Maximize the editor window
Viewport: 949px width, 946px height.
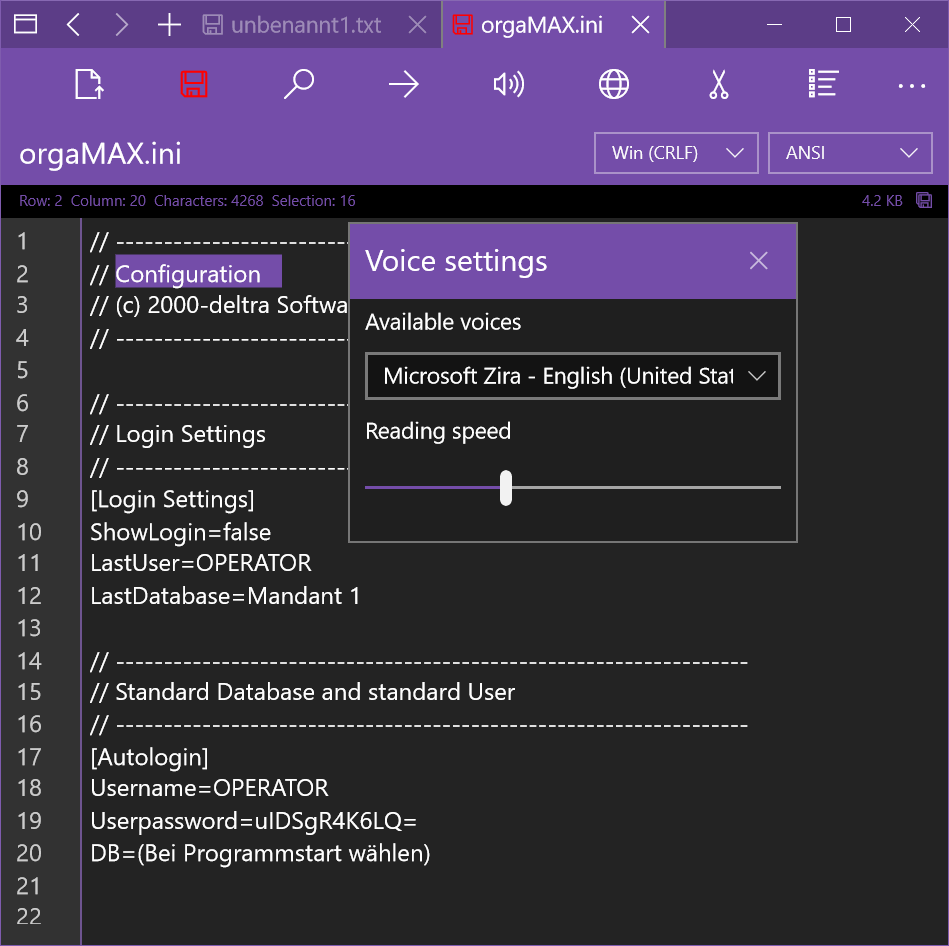(x=843, y=25)
